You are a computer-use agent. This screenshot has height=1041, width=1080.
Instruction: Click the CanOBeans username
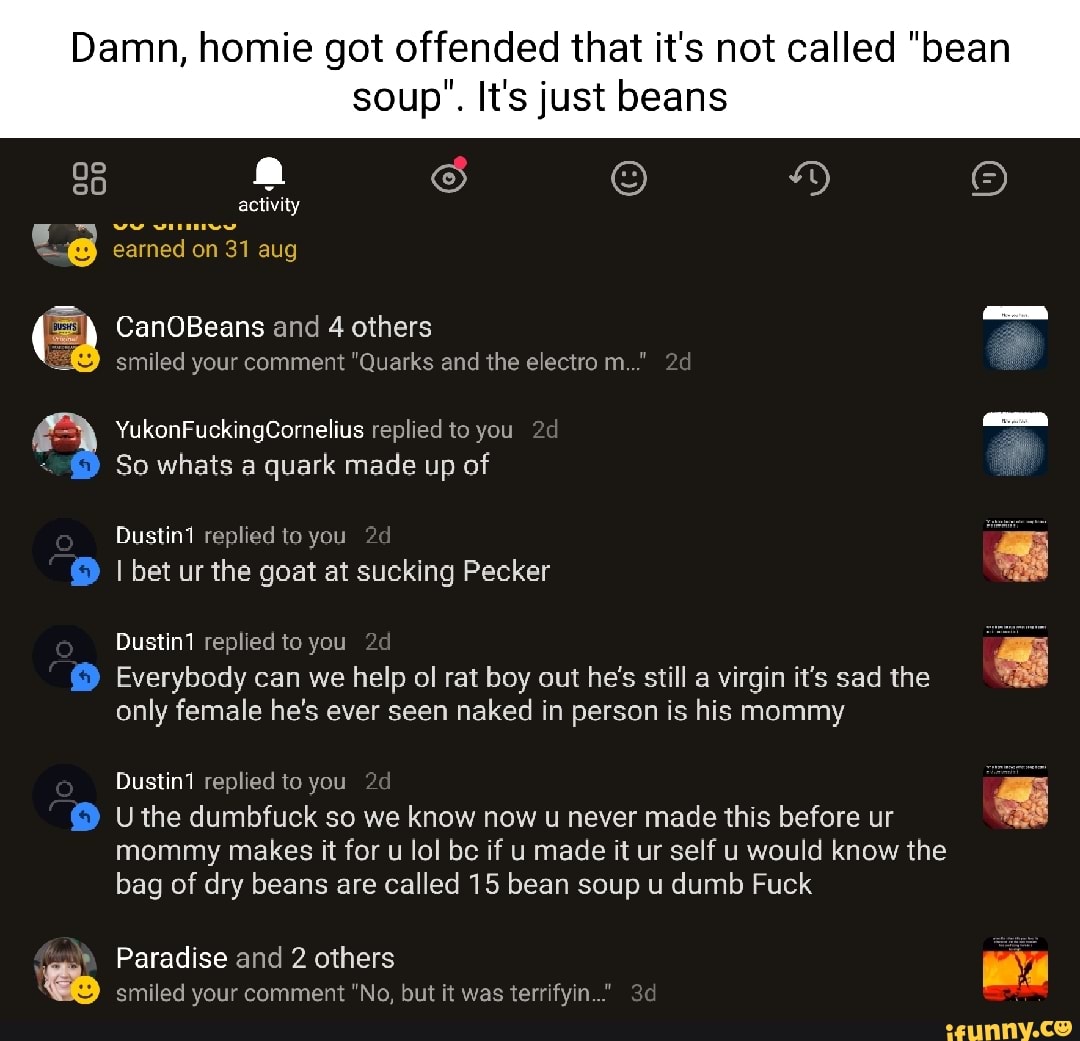click(190, 327)
